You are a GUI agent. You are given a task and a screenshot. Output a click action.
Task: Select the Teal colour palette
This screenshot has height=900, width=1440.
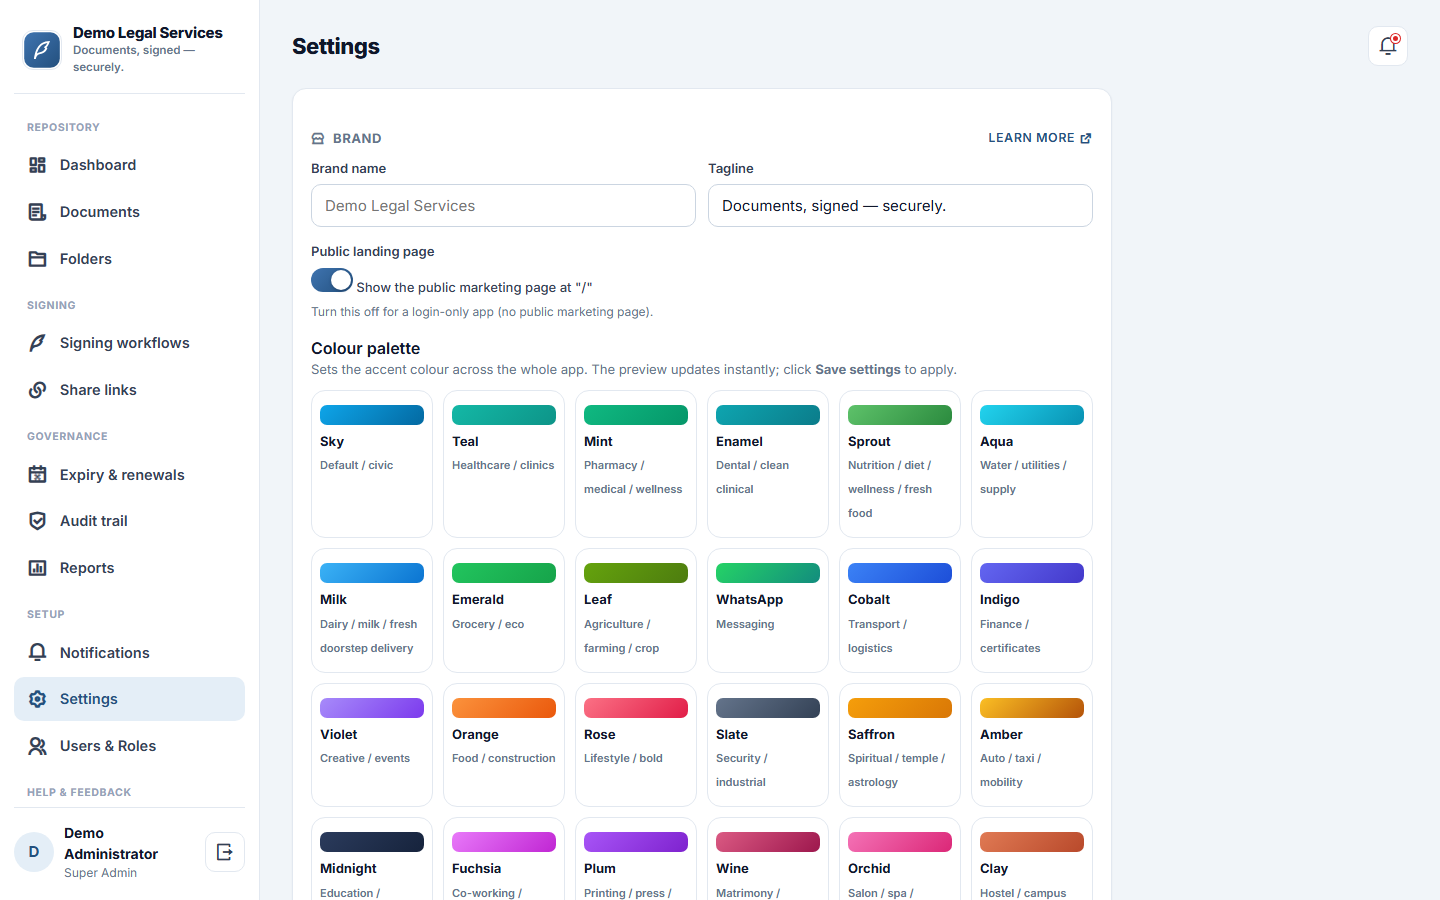504,464
